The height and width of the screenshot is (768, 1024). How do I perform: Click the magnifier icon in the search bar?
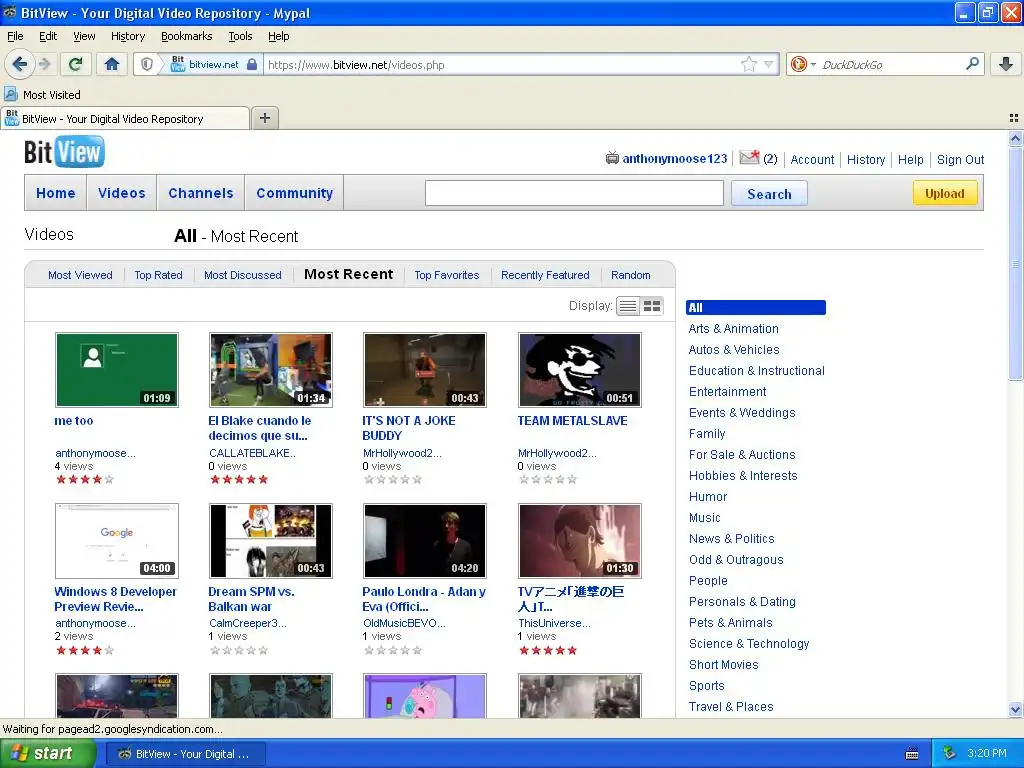click(x=972, y=63)
